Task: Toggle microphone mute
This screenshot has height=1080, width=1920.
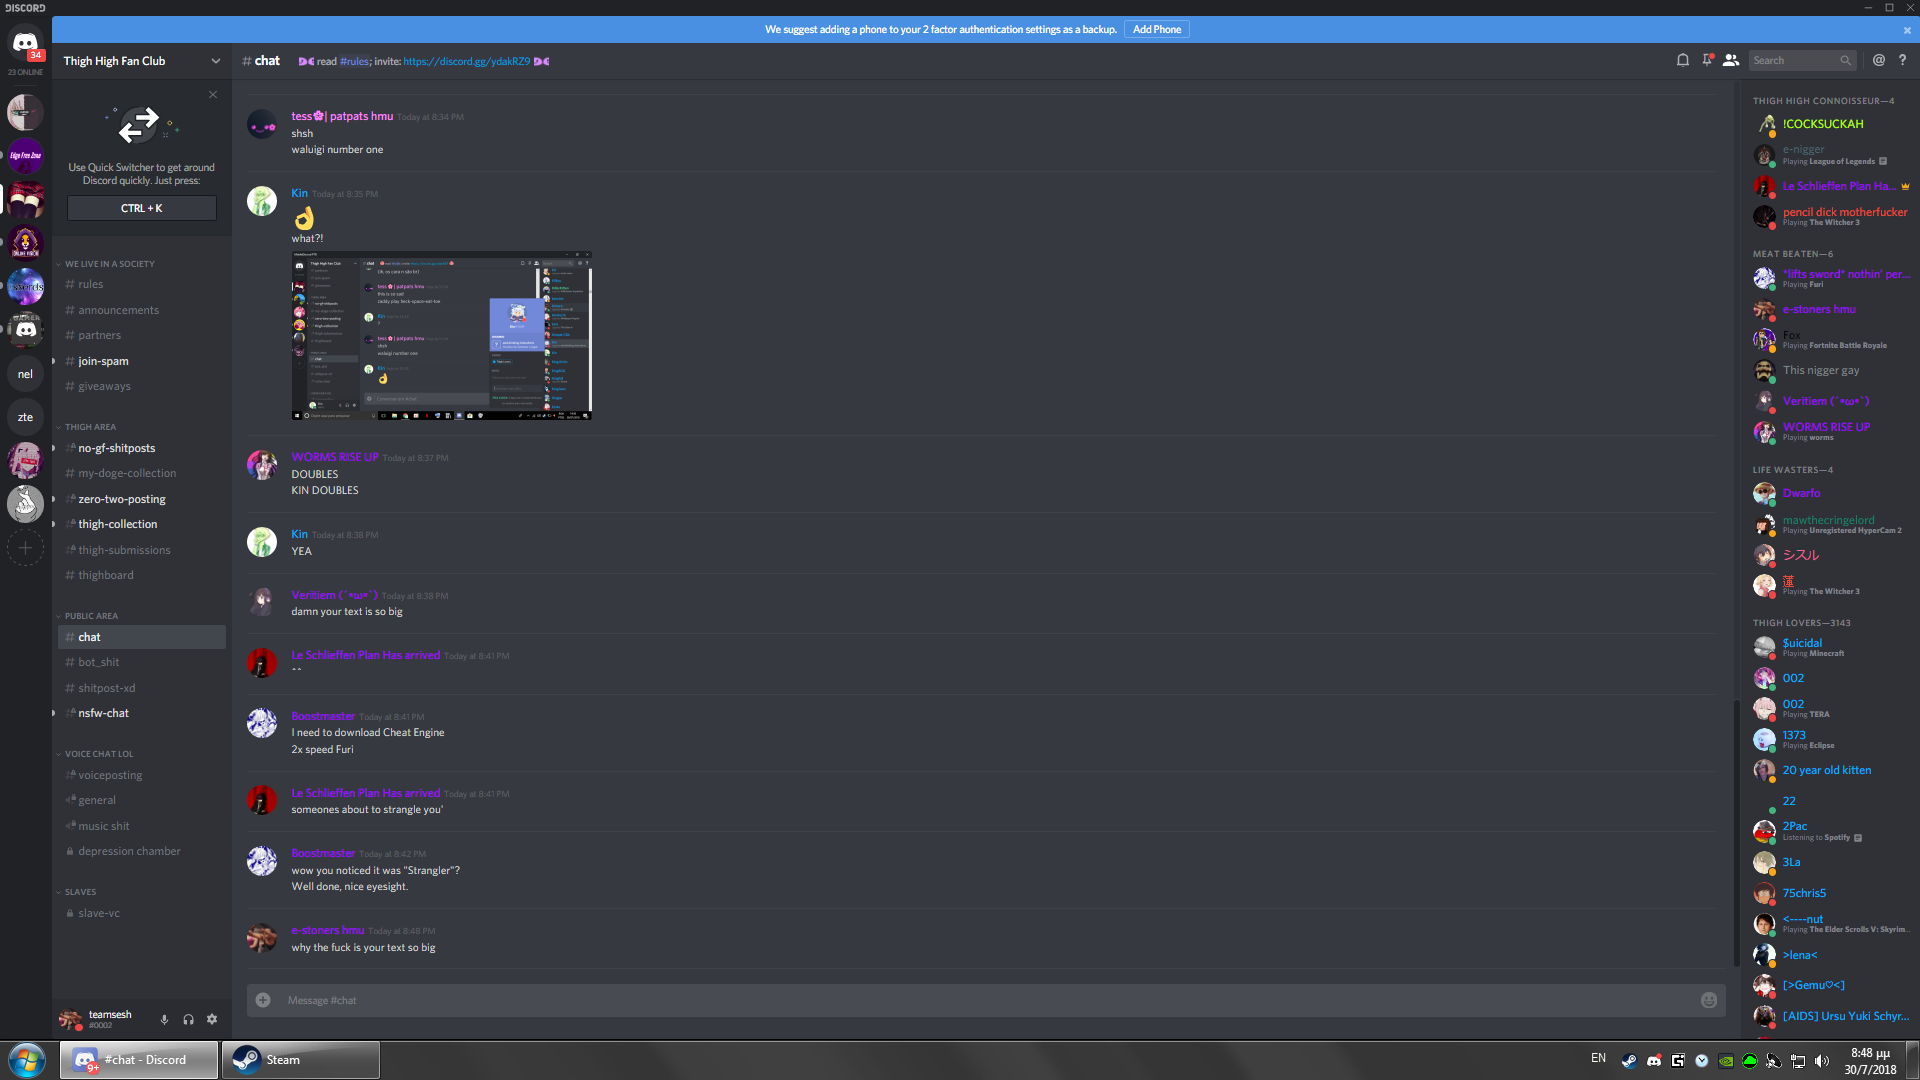Action: point(164,1019)
